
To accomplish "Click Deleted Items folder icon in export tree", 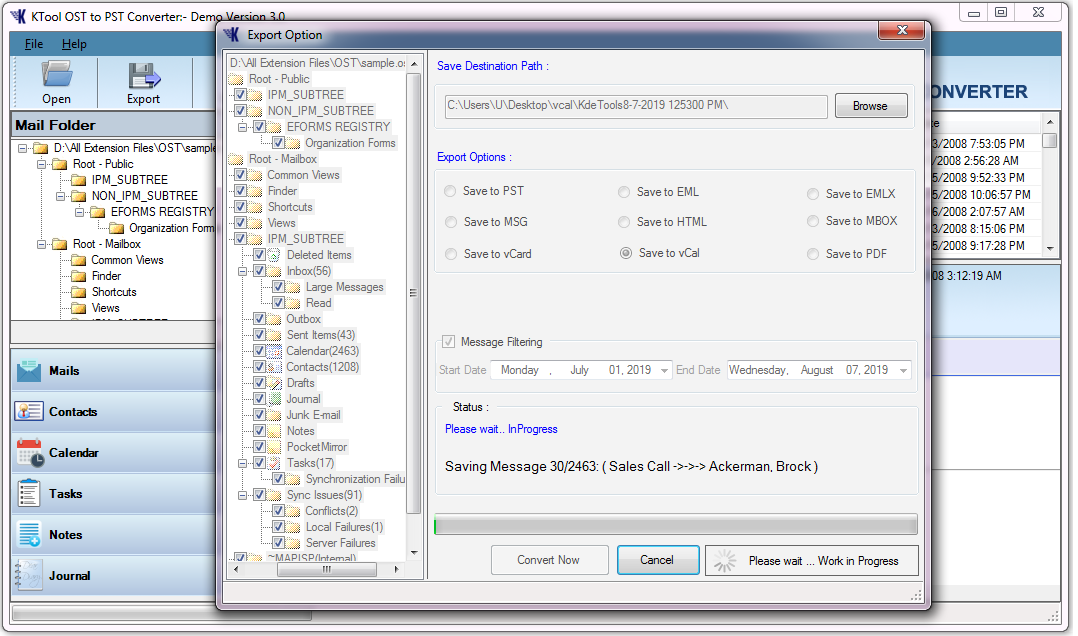I will (274, 255).
